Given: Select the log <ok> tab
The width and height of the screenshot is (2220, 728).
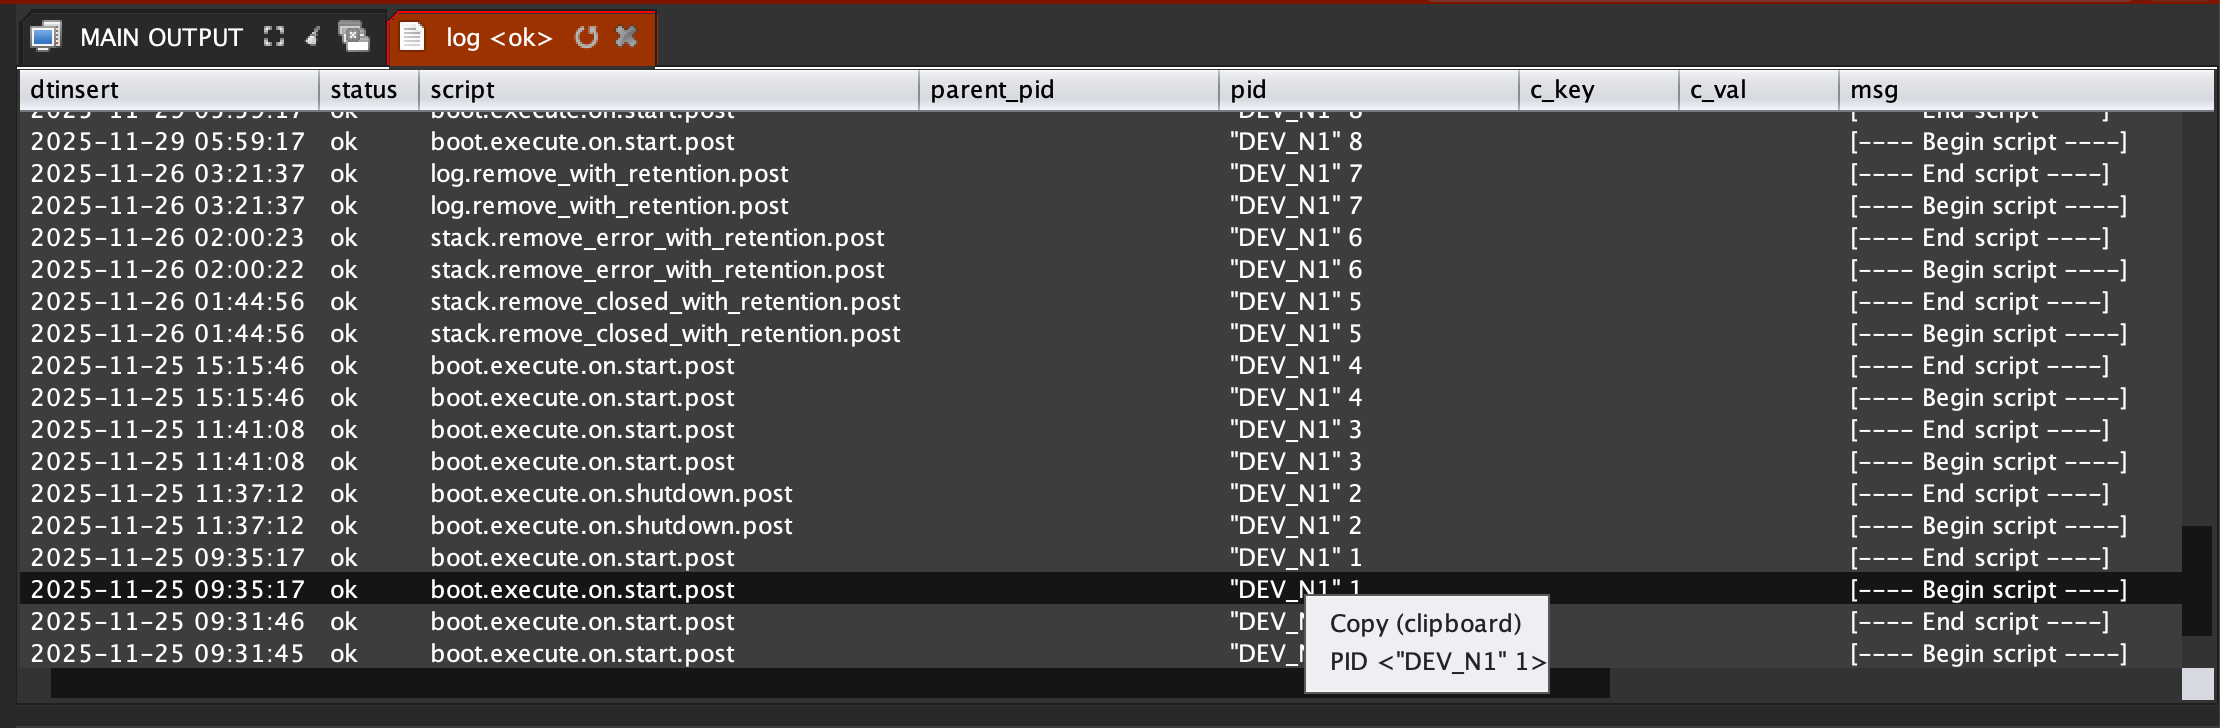Looking at the screenshot, I should point(498,38).
